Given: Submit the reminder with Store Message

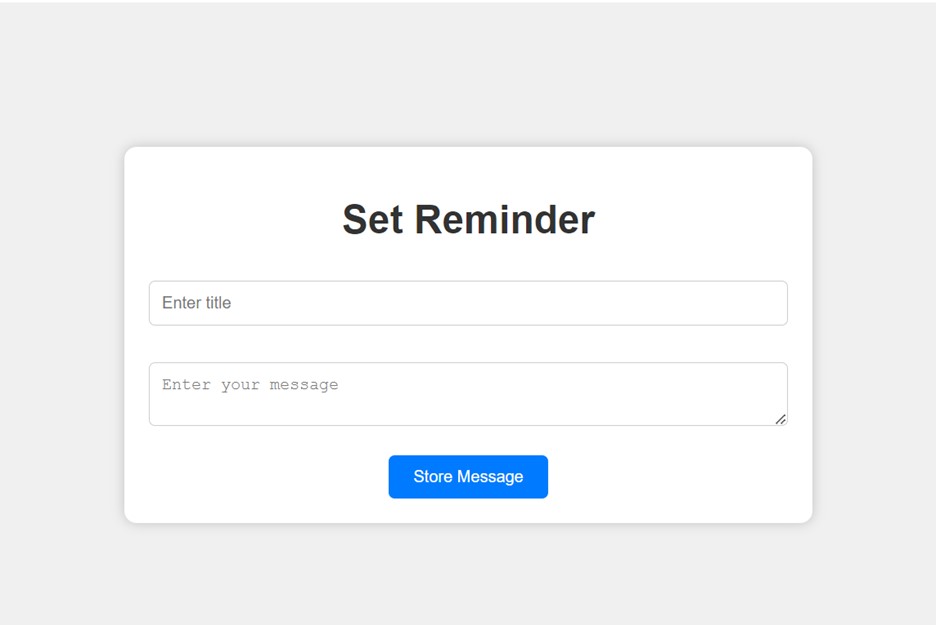Looking at the screenshot, I should pyautogui.click(x=468, y=477).
